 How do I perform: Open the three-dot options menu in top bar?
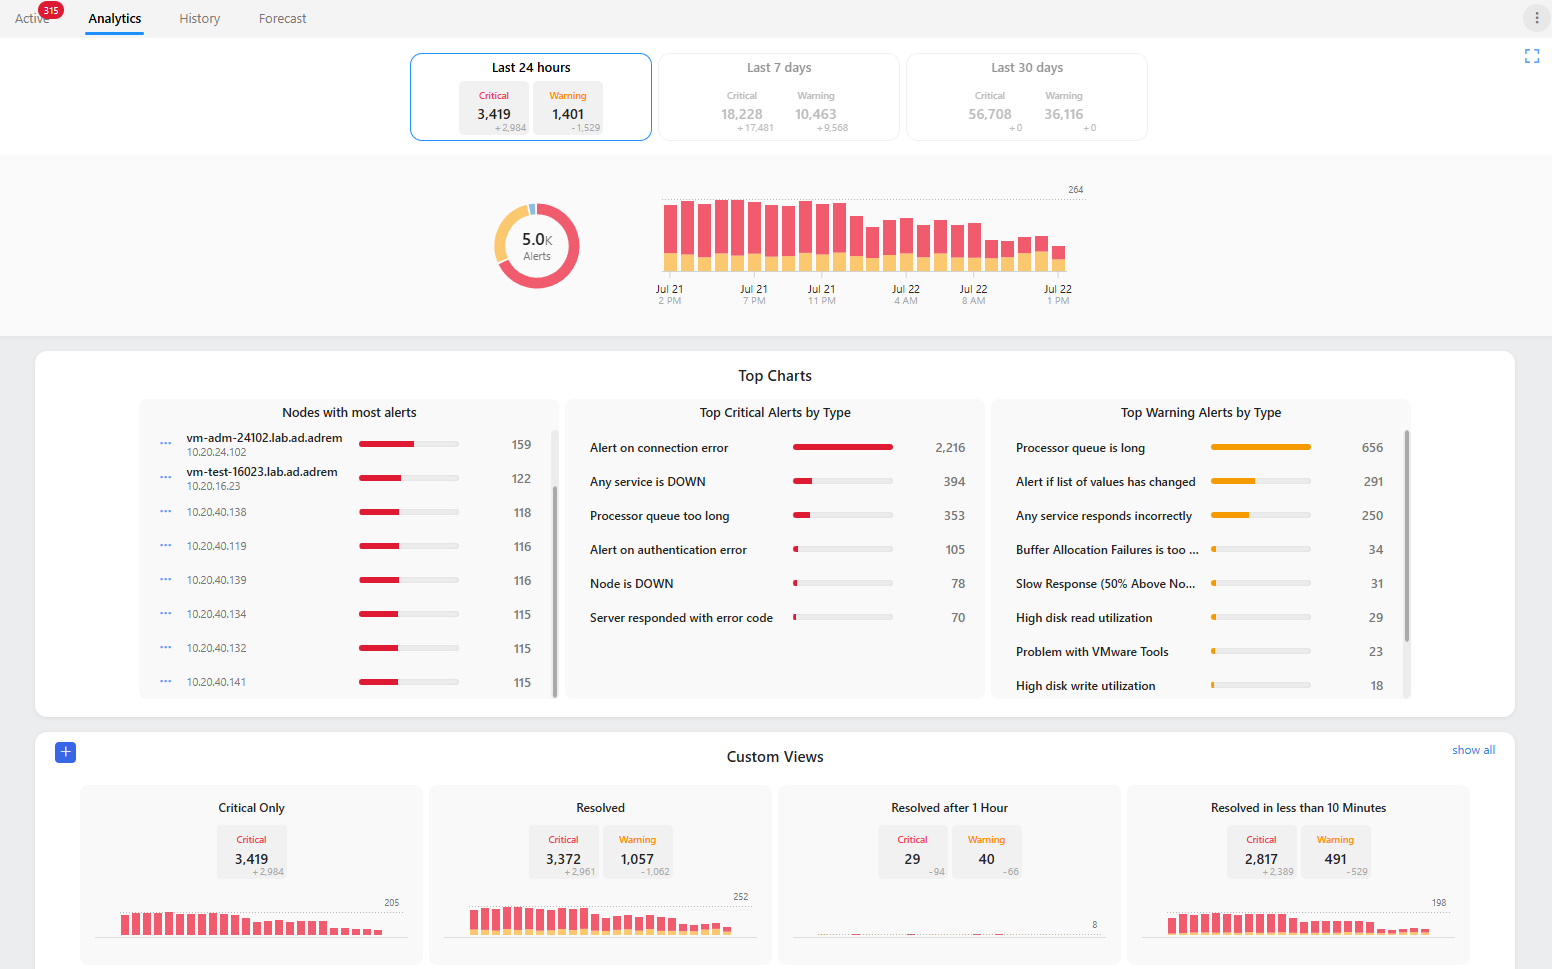(x=1536, y=18)
